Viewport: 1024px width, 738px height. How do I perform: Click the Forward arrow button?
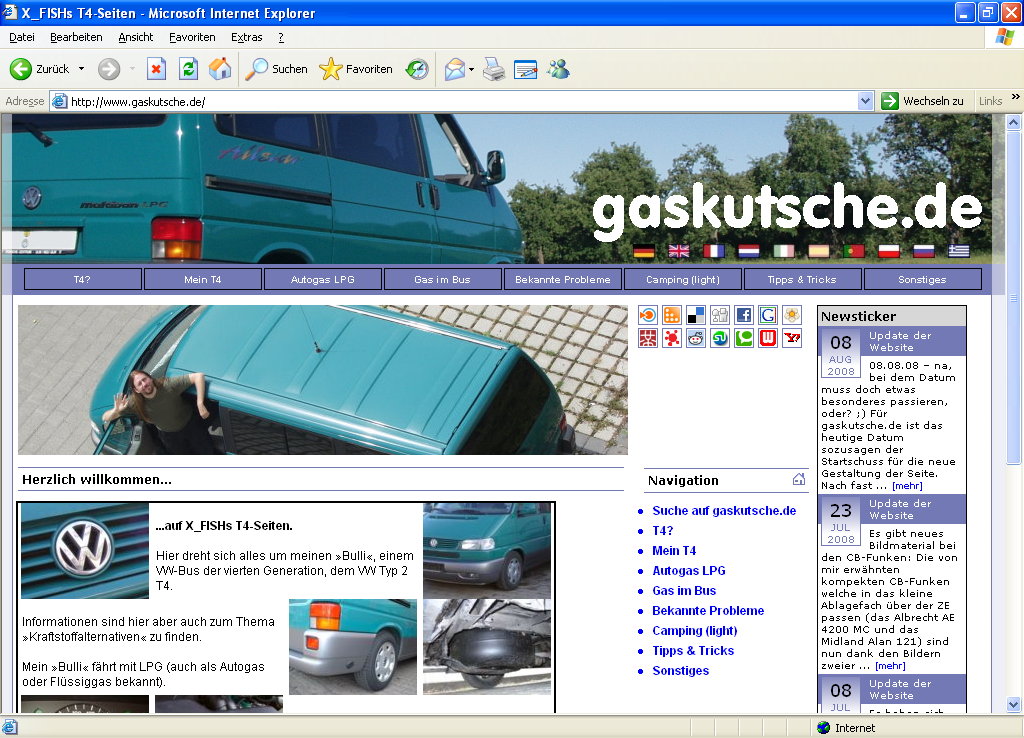(109, 69)
